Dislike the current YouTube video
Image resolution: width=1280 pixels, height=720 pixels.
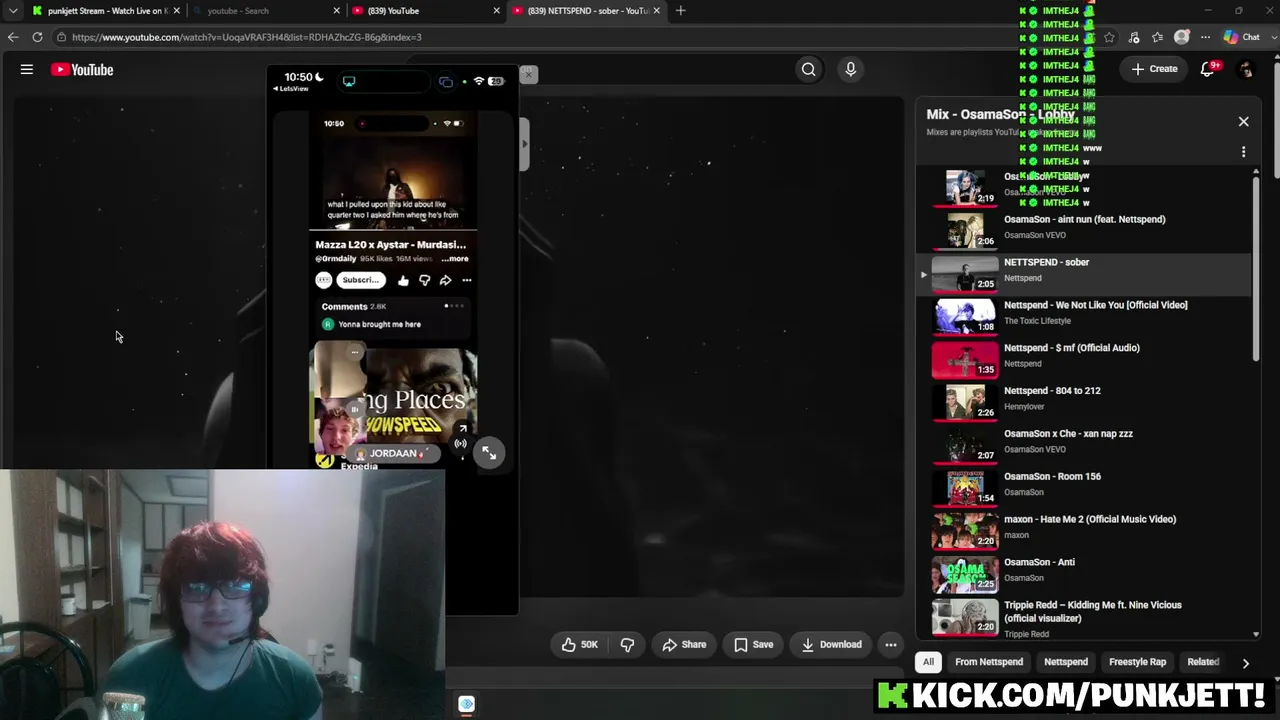coord(627,645)
